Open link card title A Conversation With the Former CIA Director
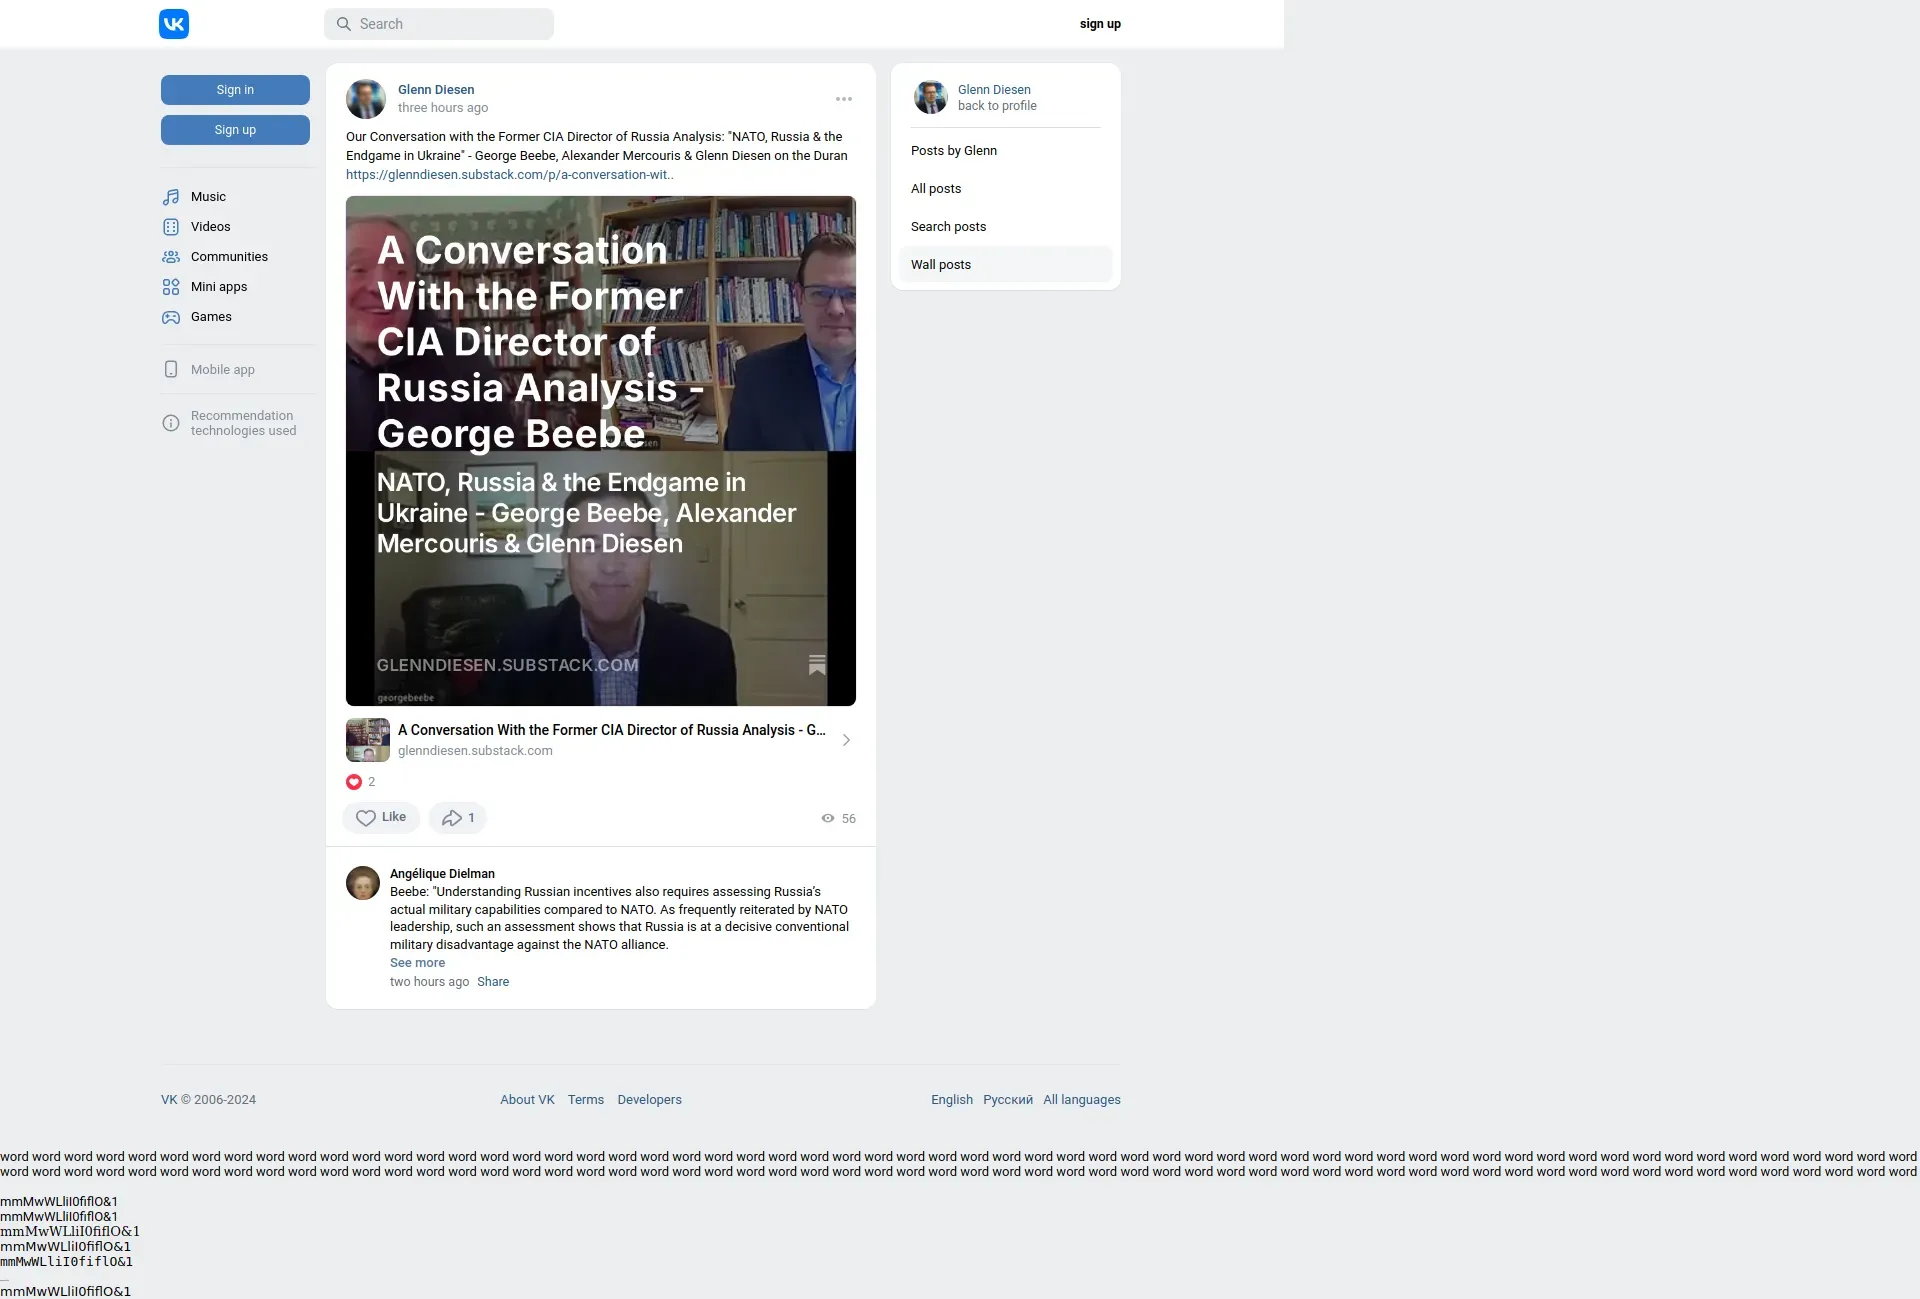The width and height of the screenshot is (1920, 1299). (612, 731)
